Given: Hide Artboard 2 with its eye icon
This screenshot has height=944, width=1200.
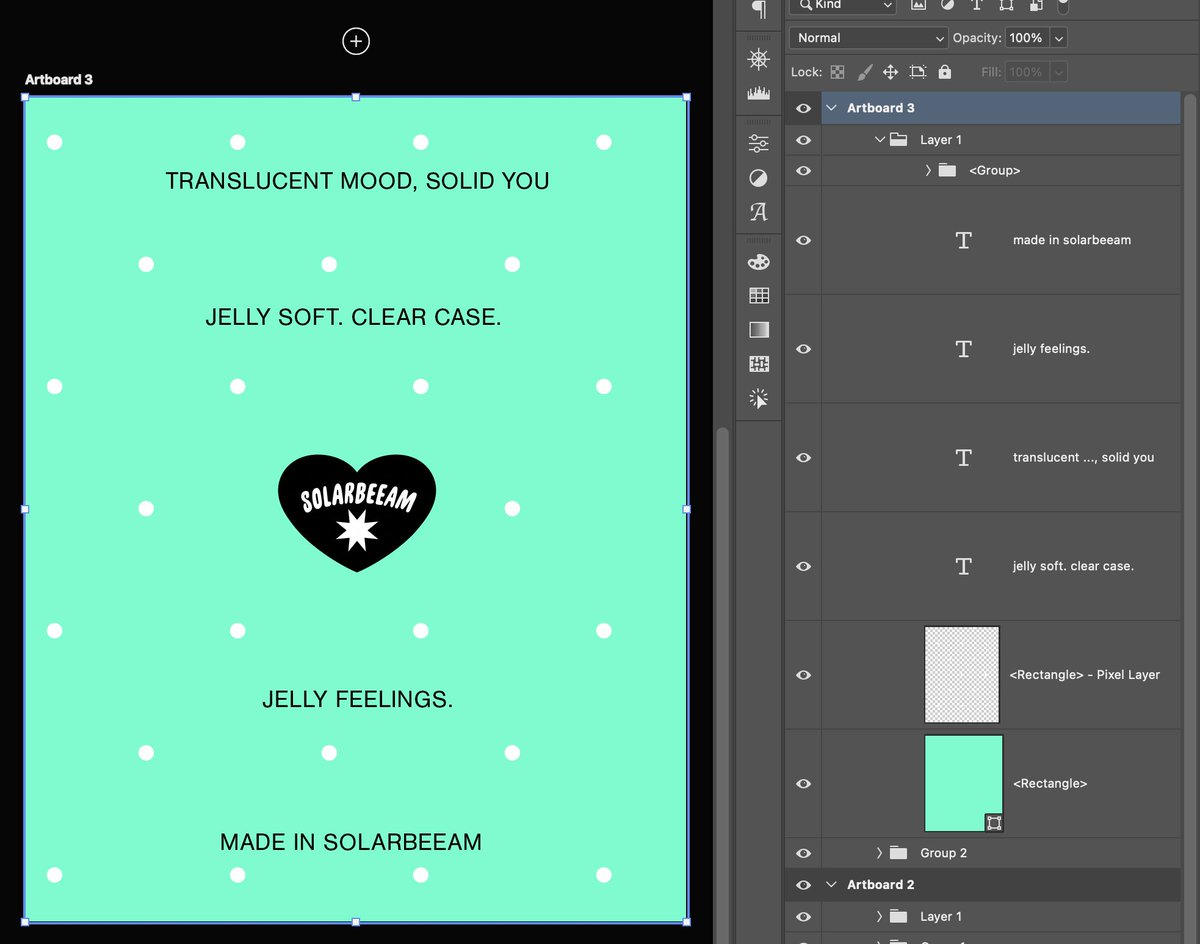Looking at the screenshot, I should point(803,885).
